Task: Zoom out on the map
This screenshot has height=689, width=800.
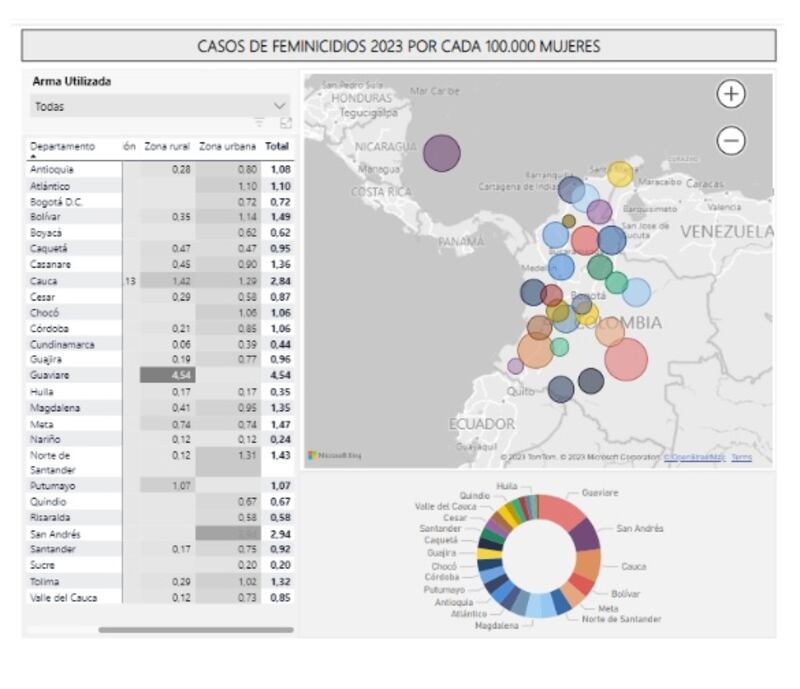Action: click(x=732, y=141)
